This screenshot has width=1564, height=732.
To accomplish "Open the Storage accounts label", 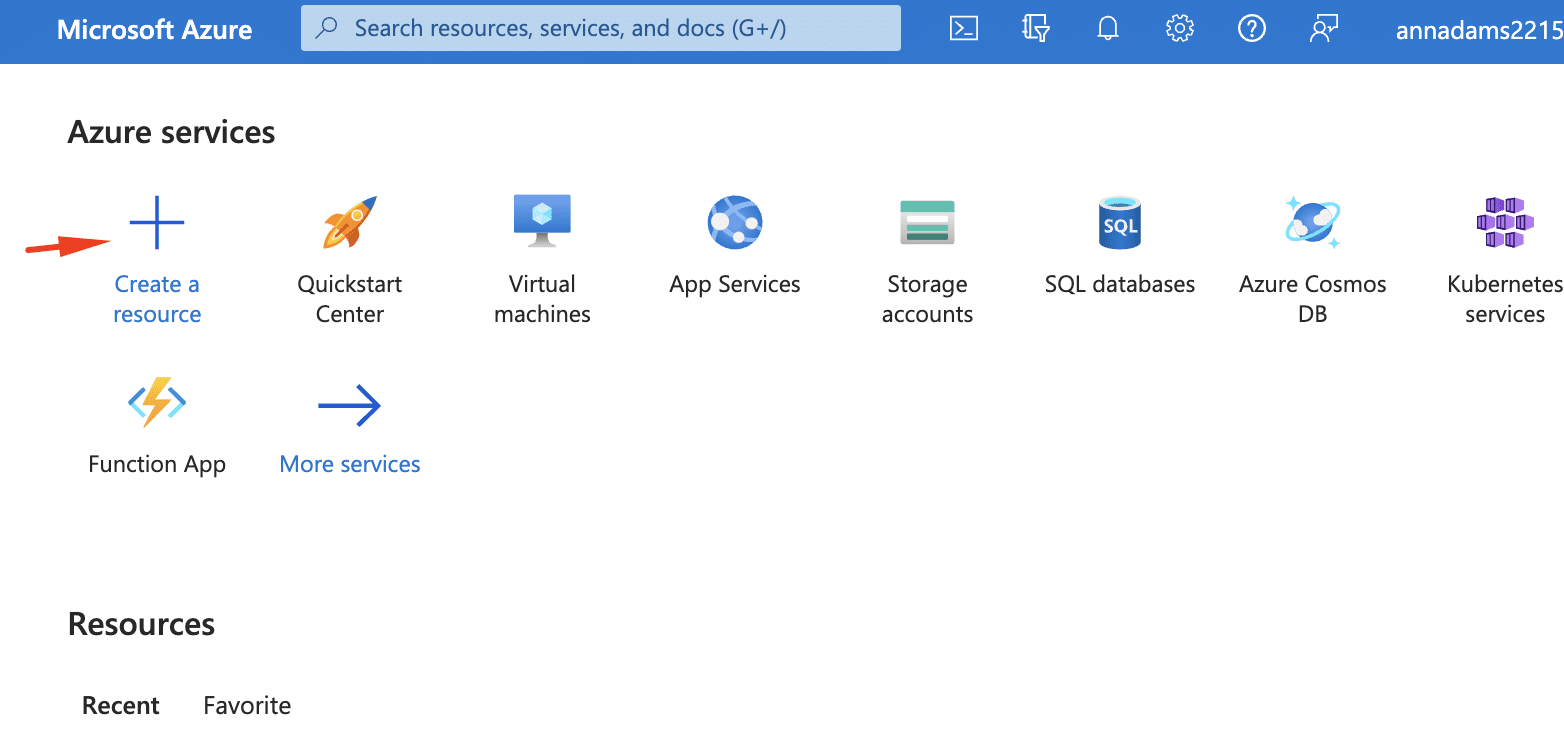I will pyautogui.click(x=927, y=299).
